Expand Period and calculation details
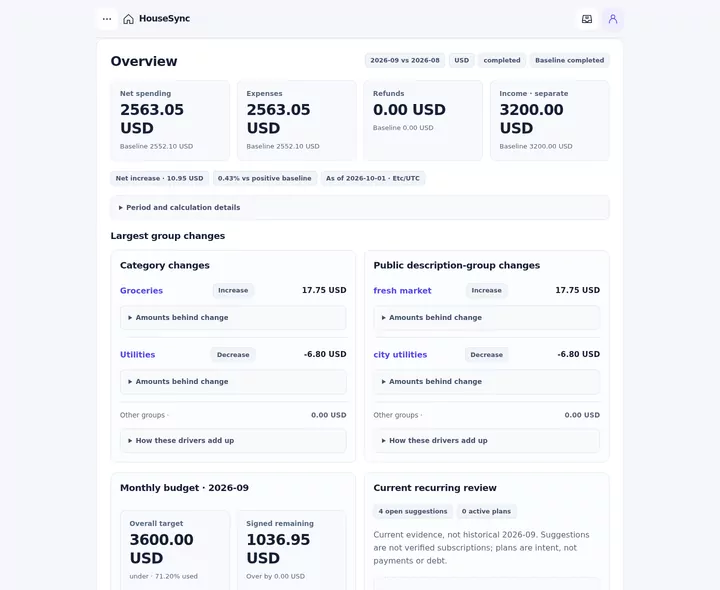Viewport: 720px width, 590px height. (x=360, y=208)
